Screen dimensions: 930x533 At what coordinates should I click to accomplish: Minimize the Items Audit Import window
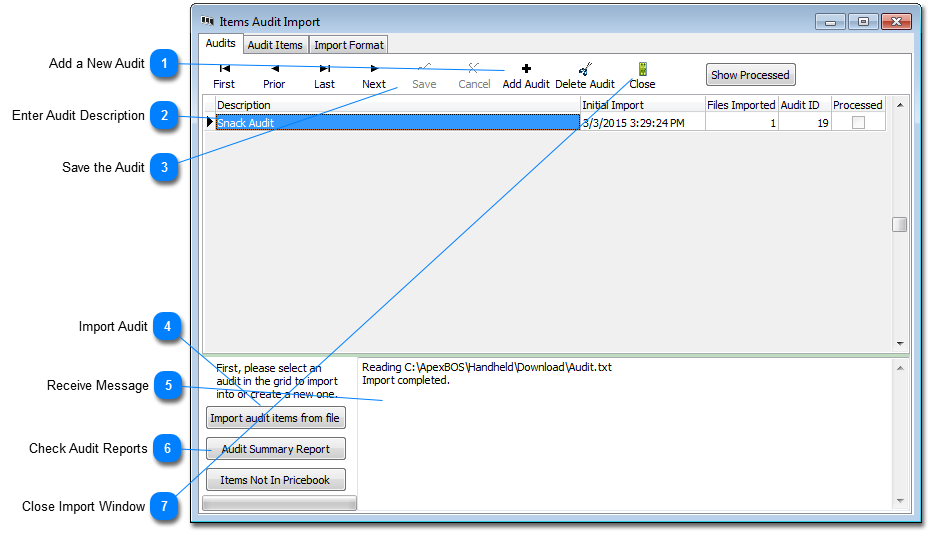click(830, 22)
